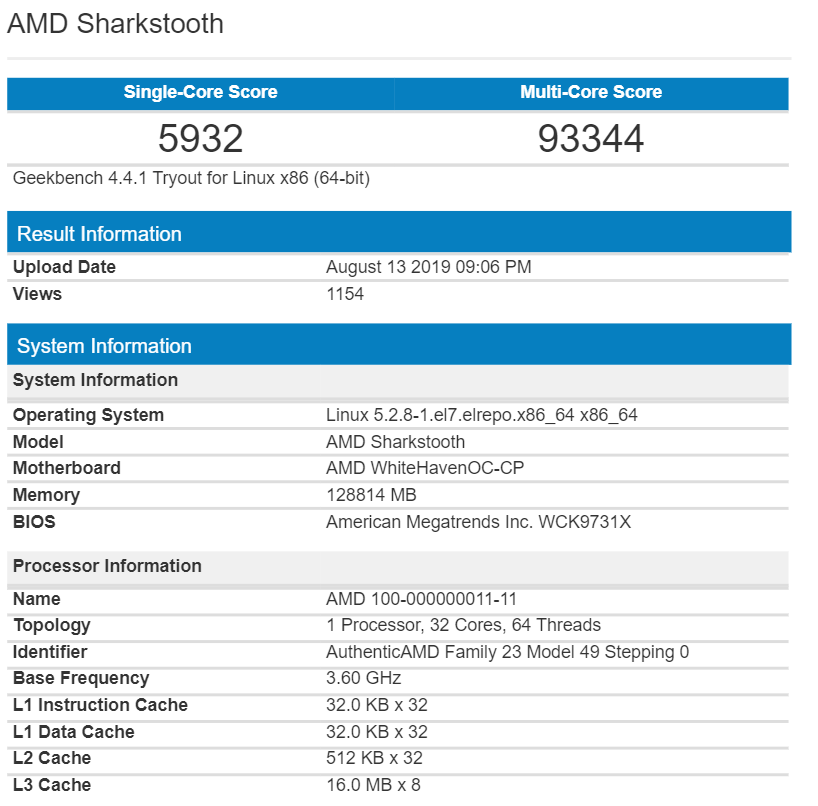Select the Single-Core Score header
818x806 pixels.
[x=200, y=92]
